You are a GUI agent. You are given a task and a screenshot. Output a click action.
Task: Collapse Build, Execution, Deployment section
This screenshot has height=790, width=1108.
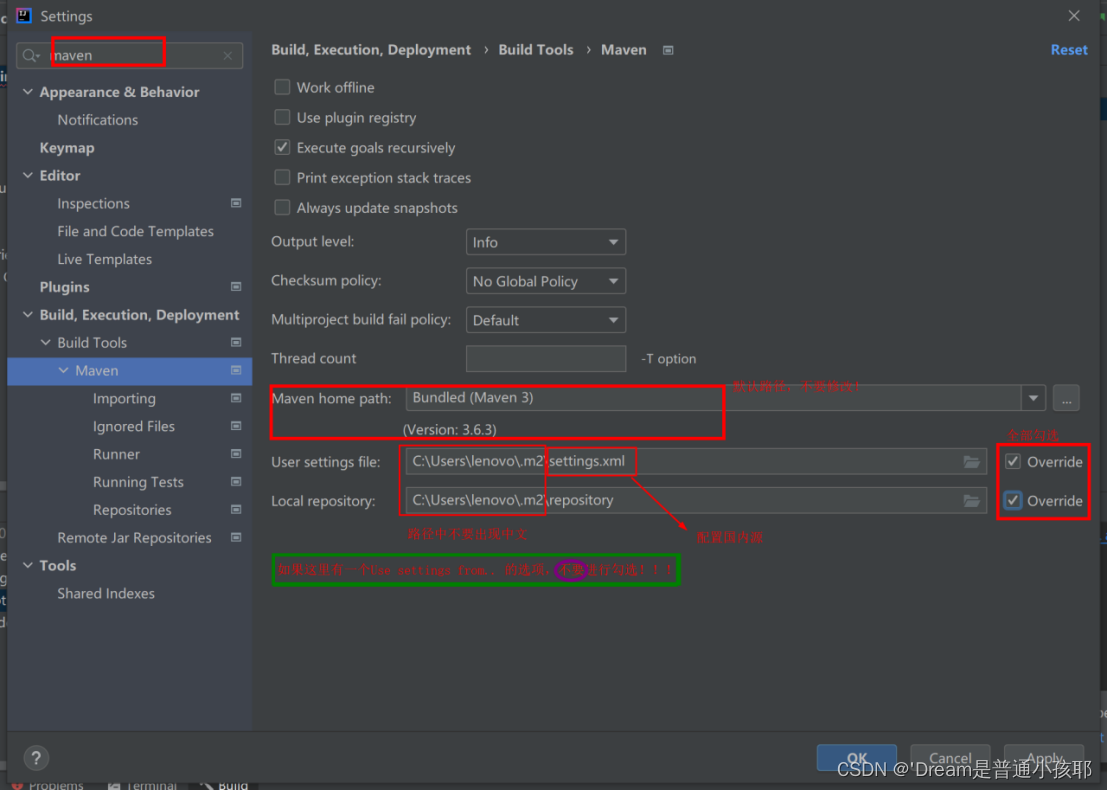point(28,314)
